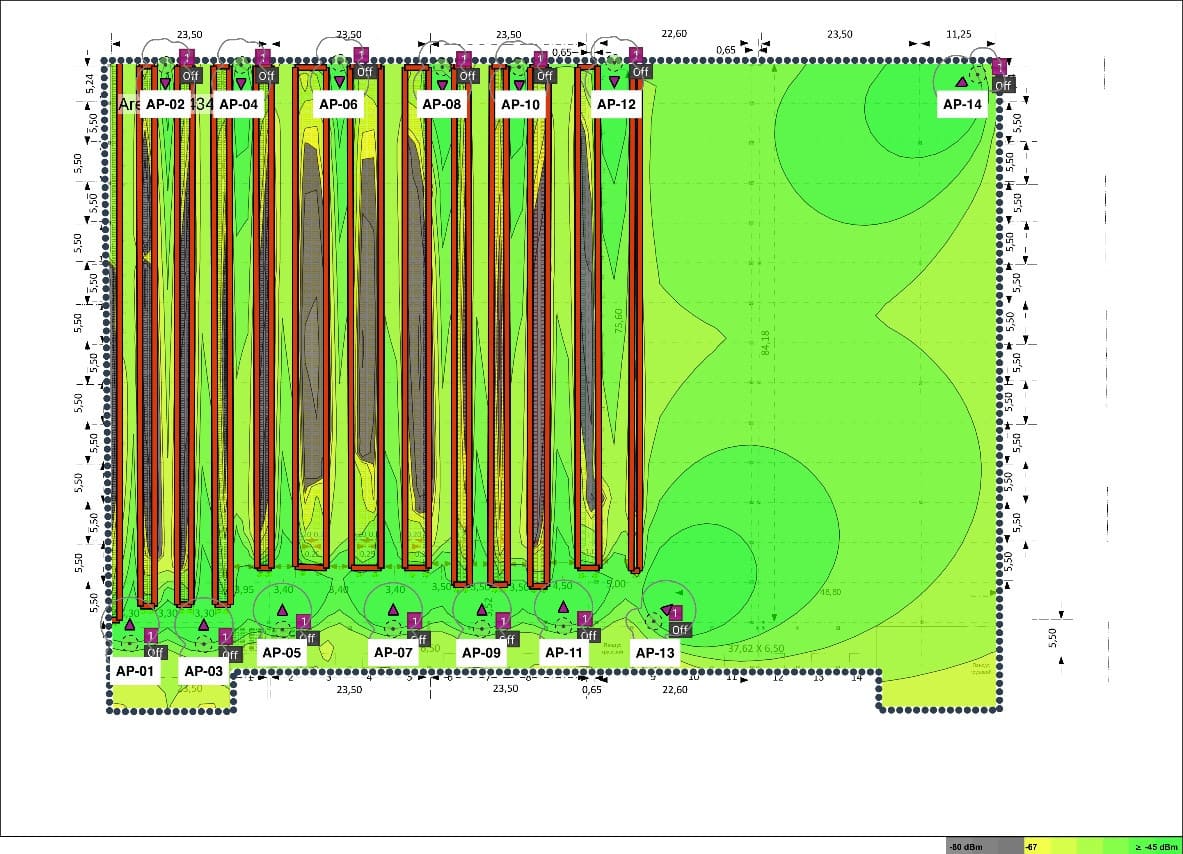This screenshot has width=1183, height=854.
Task: Click the 75,60 vertical dimension text
Action: 619,321
